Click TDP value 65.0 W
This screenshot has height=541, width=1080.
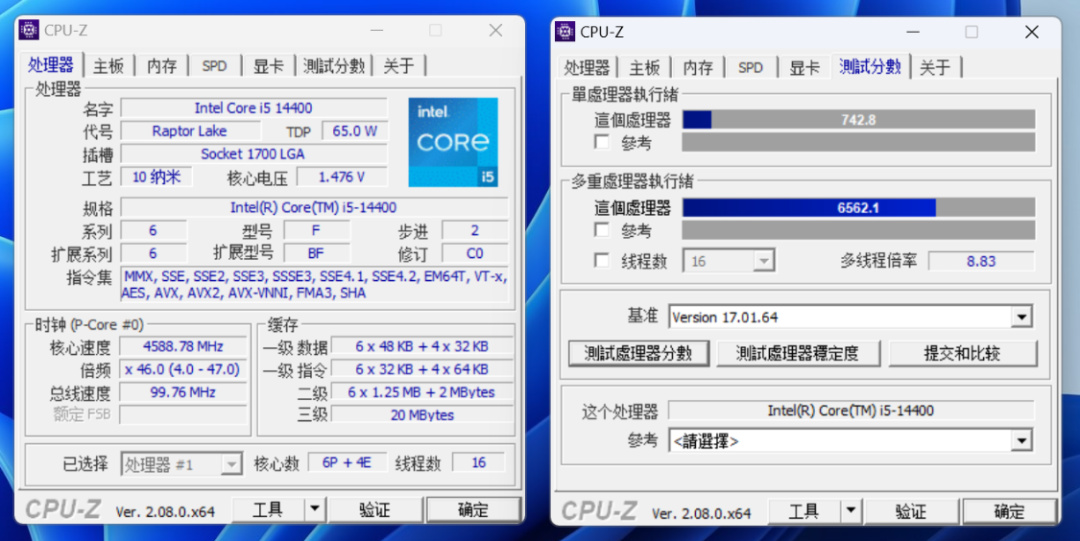355,131
